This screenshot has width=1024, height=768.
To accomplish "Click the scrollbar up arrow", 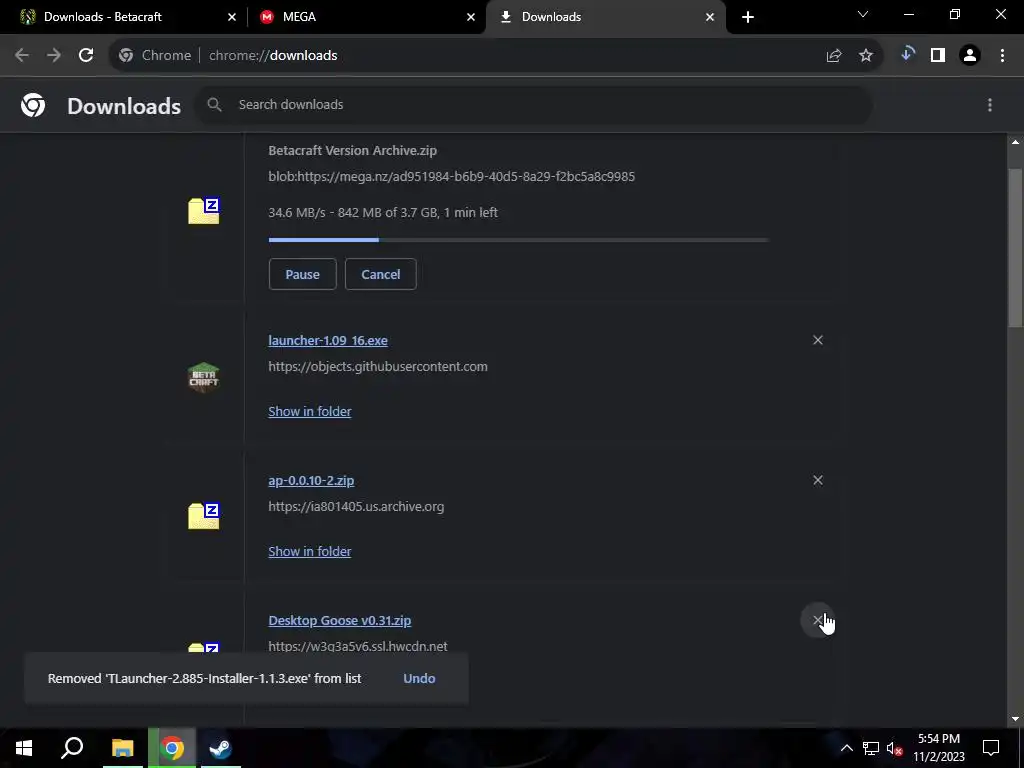I will (1016, 142).
